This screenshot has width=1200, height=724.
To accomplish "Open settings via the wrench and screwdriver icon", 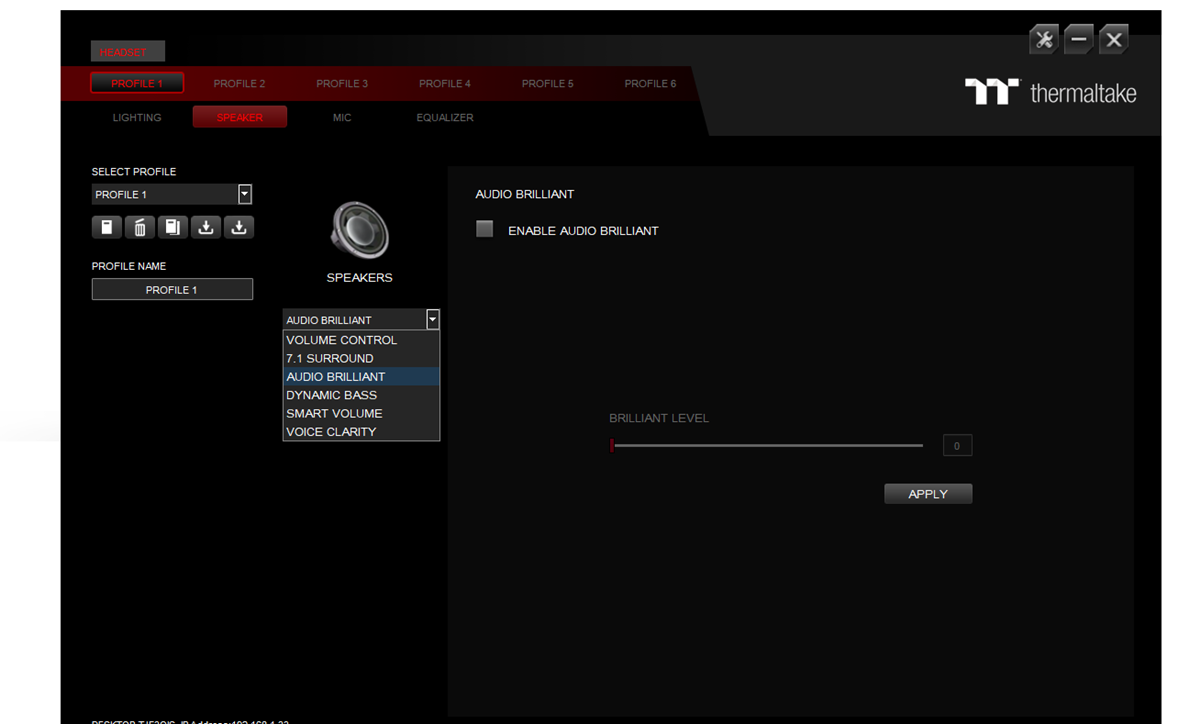I will click(1044, 40).
